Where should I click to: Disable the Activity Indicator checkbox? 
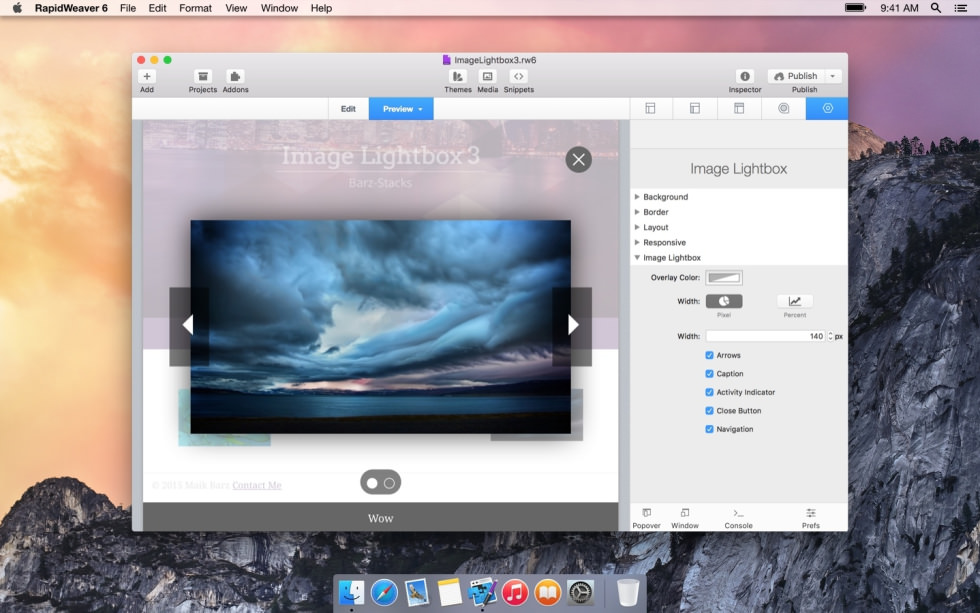[709, 392]
